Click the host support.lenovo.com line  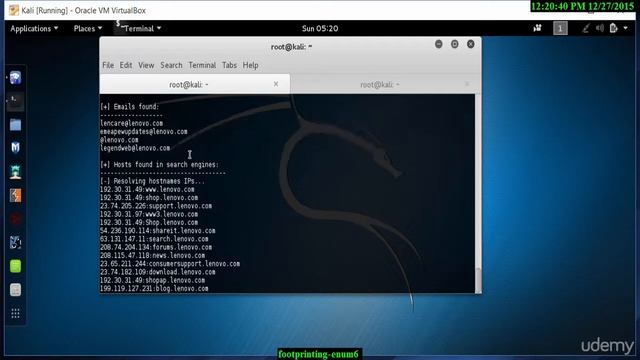click(x=156, y=206)
